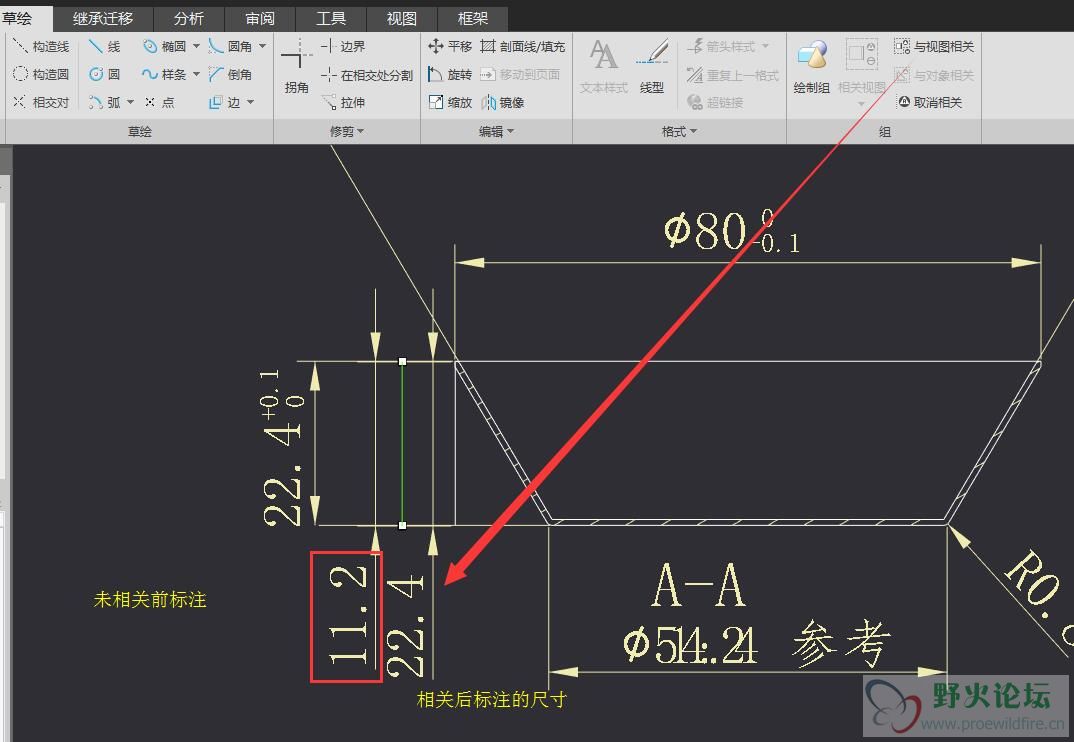This screenshot has height=742, width=1074.
Task: Expand the 箭头样式 arrow style dropdown
Action: coord(765,47)
